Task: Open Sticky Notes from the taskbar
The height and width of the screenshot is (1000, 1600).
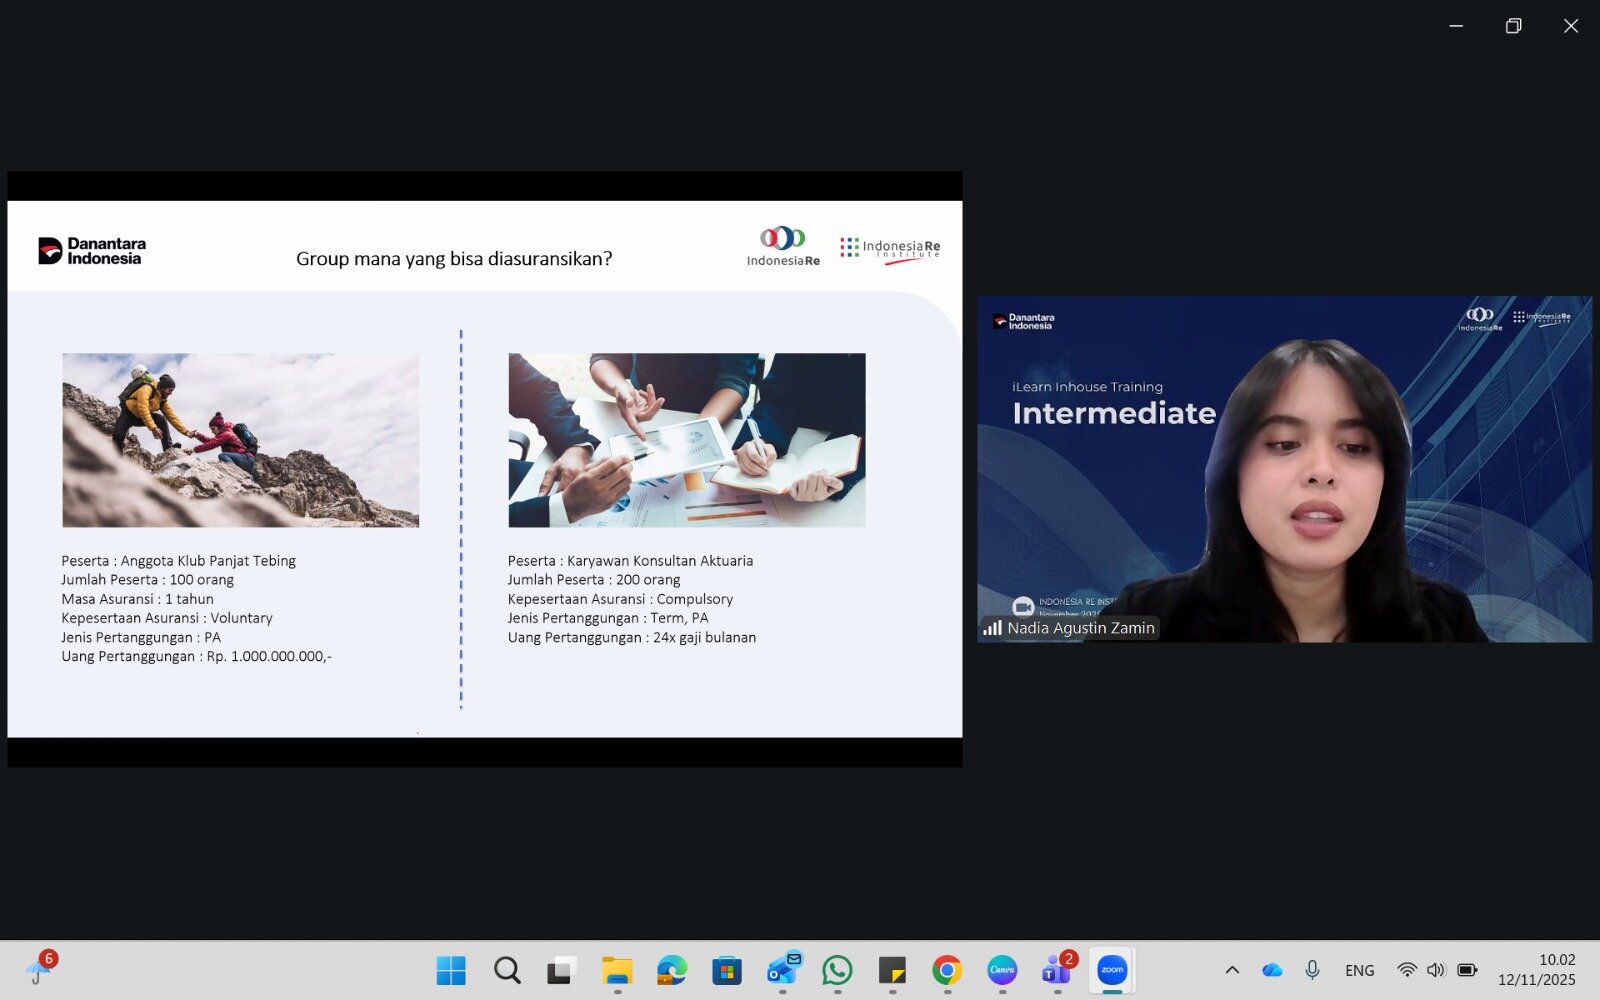Action: coord(892,970)
